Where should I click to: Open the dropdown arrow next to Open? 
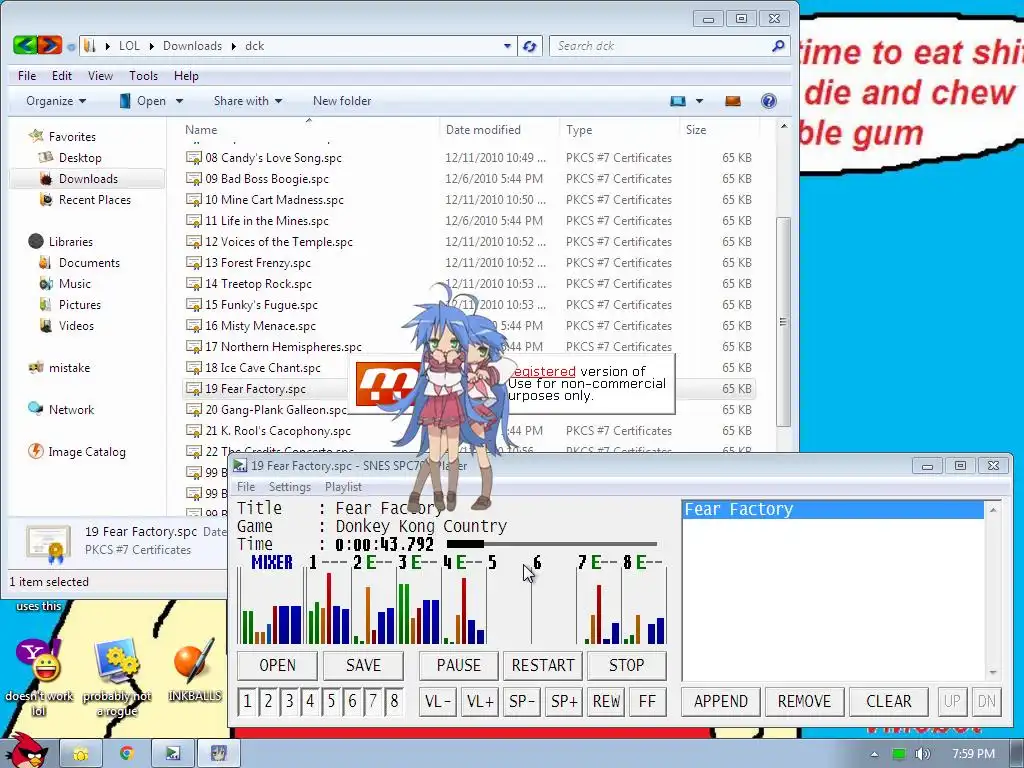pyautogui.click(x=179, y=101)
